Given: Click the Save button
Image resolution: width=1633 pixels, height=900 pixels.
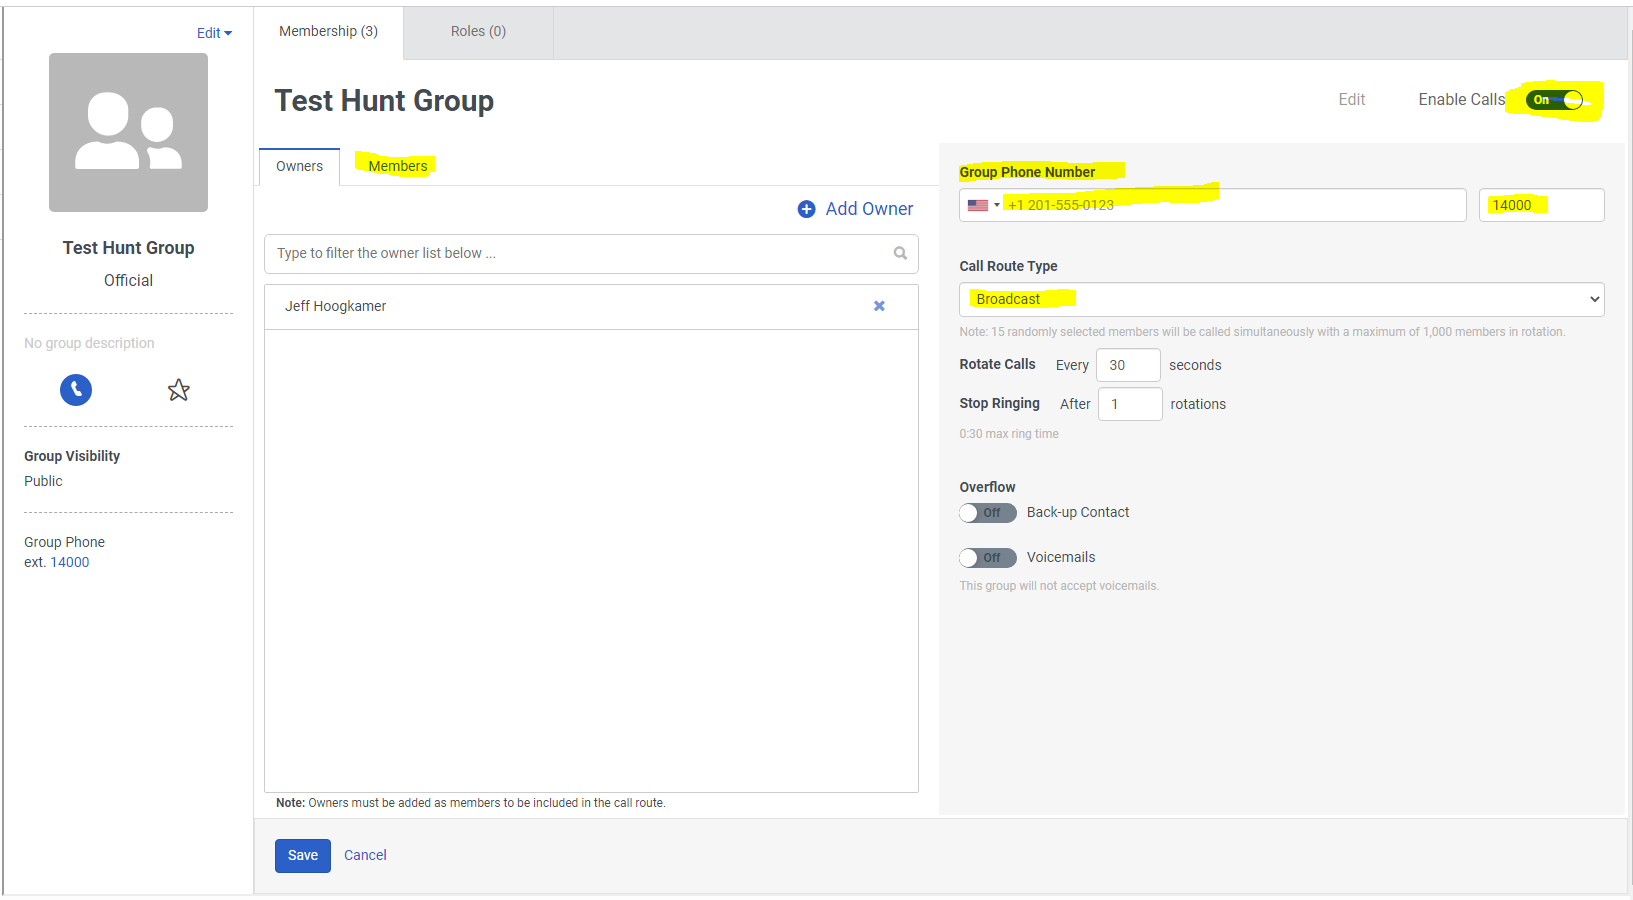Looking at the screenshot, I should 302,855.
